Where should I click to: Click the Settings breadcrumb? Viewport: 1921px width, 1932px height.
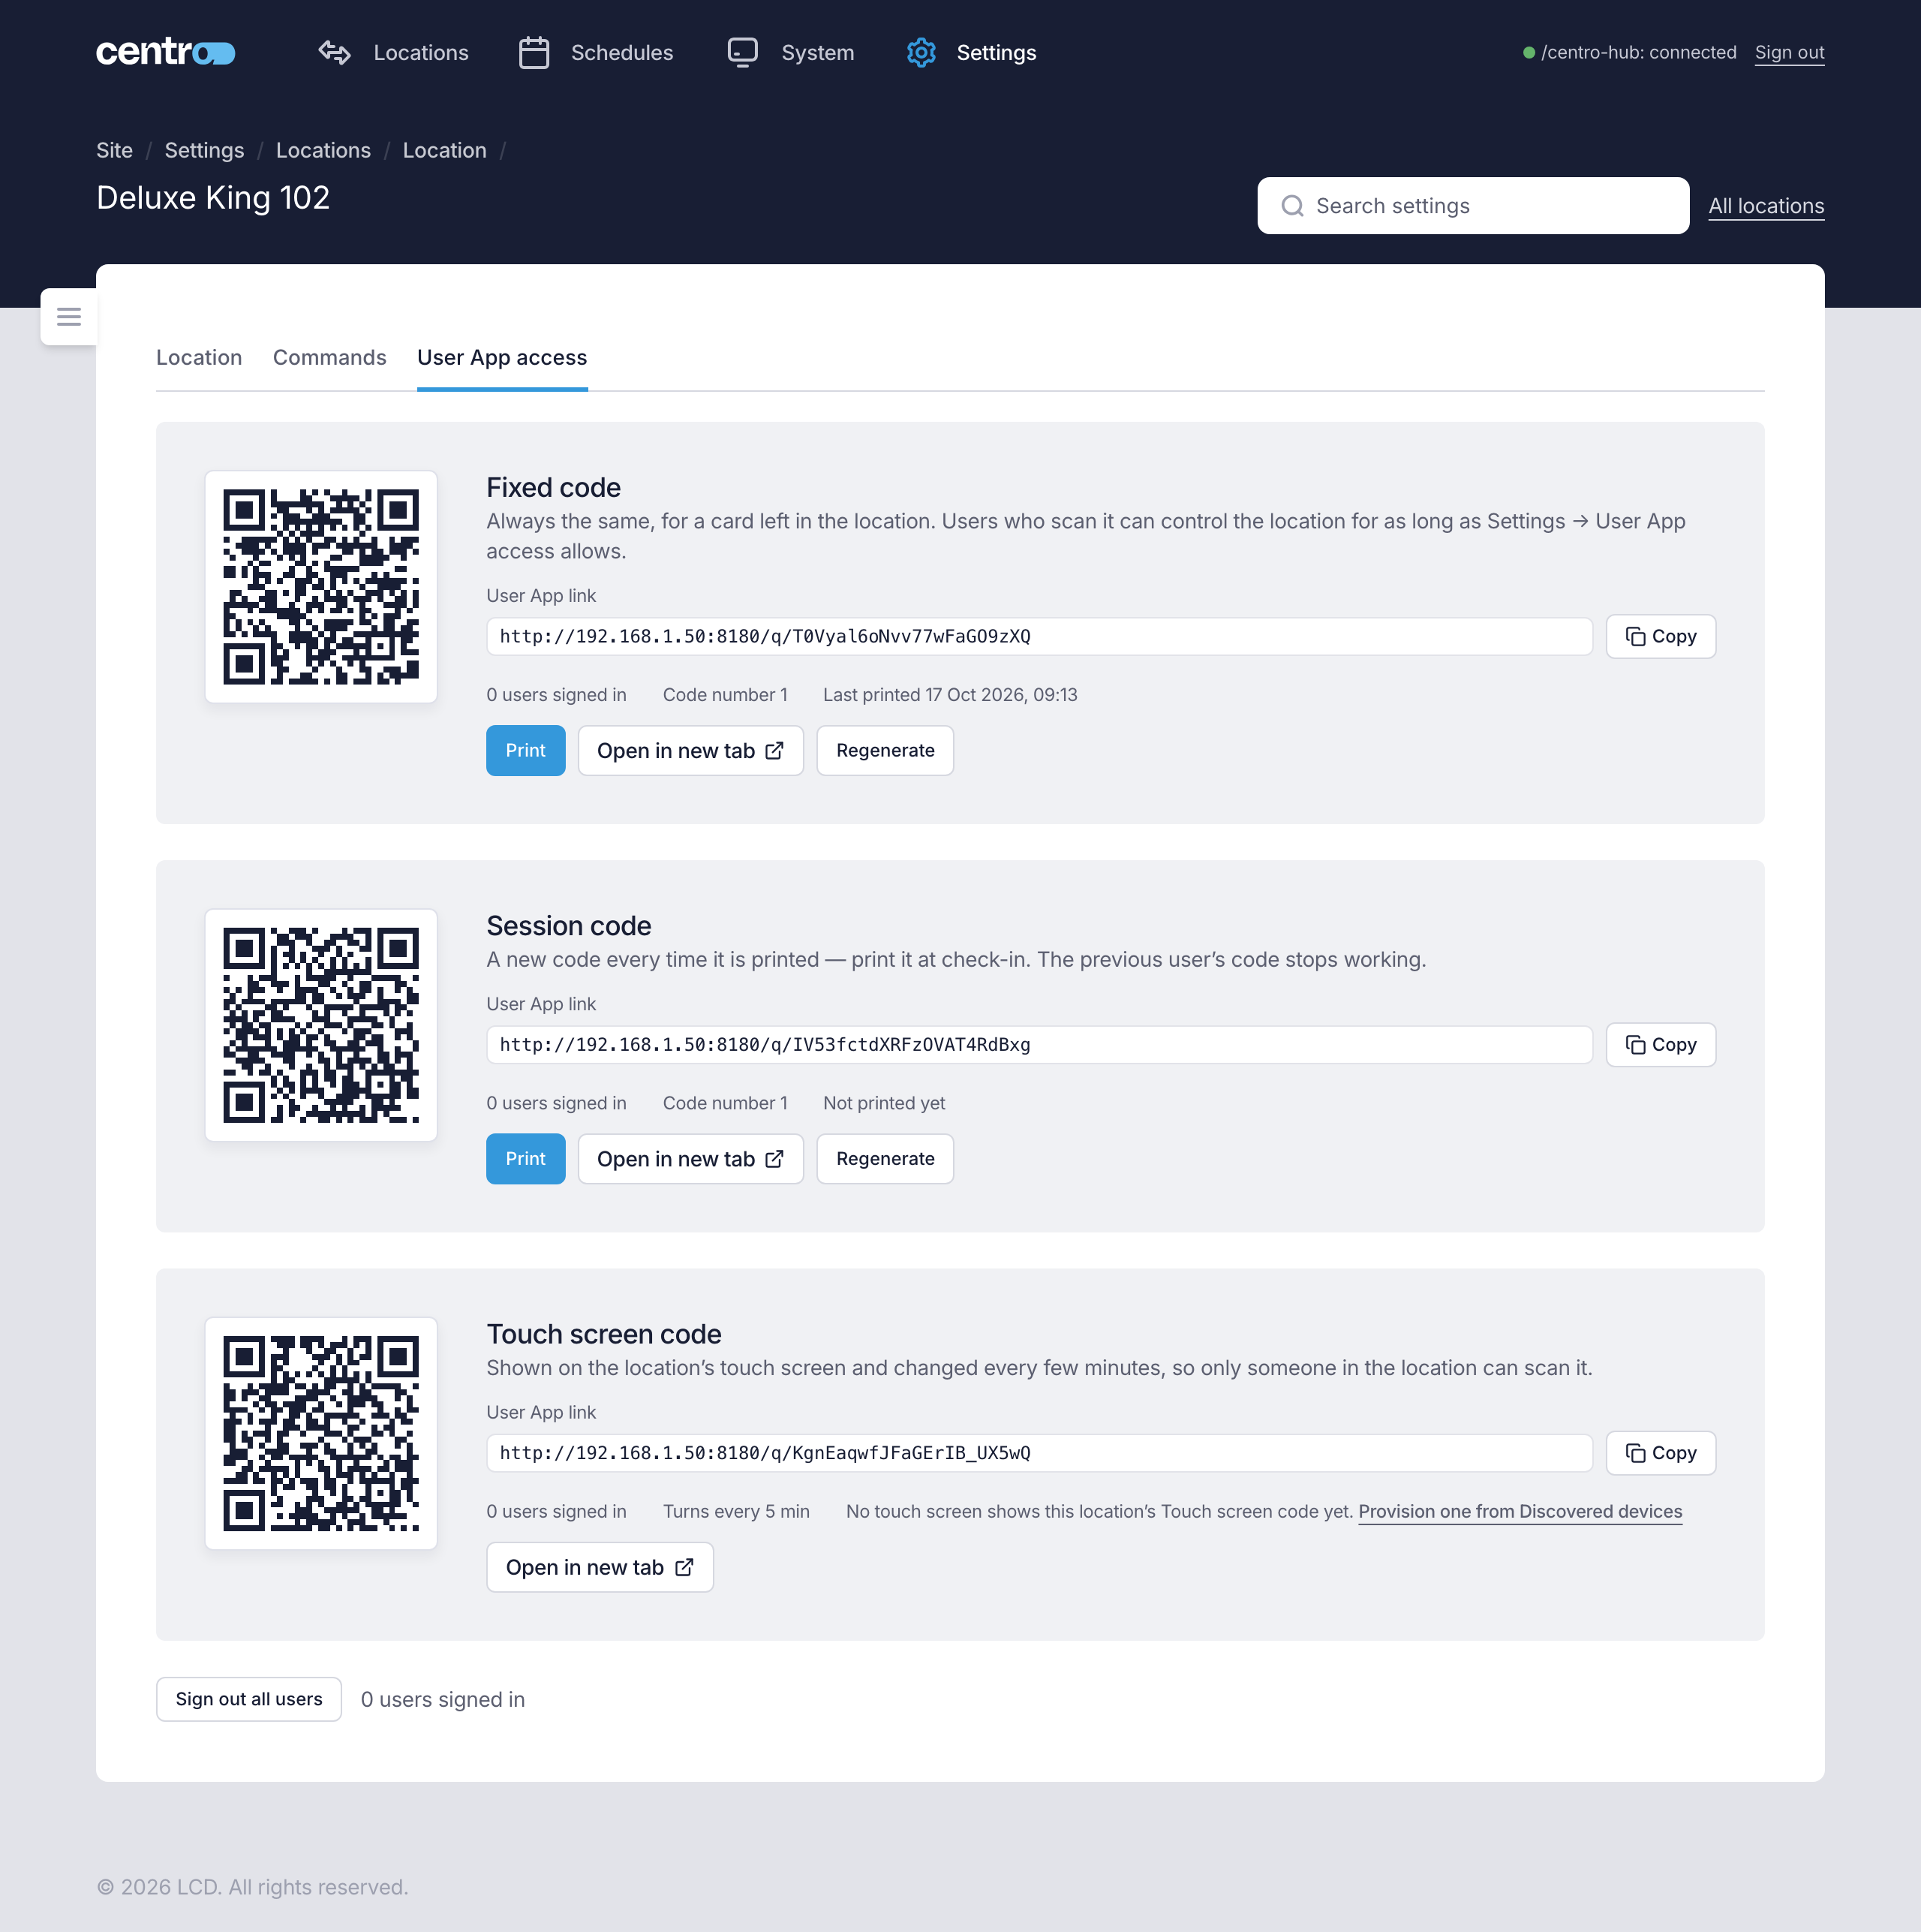pos(204,150)
